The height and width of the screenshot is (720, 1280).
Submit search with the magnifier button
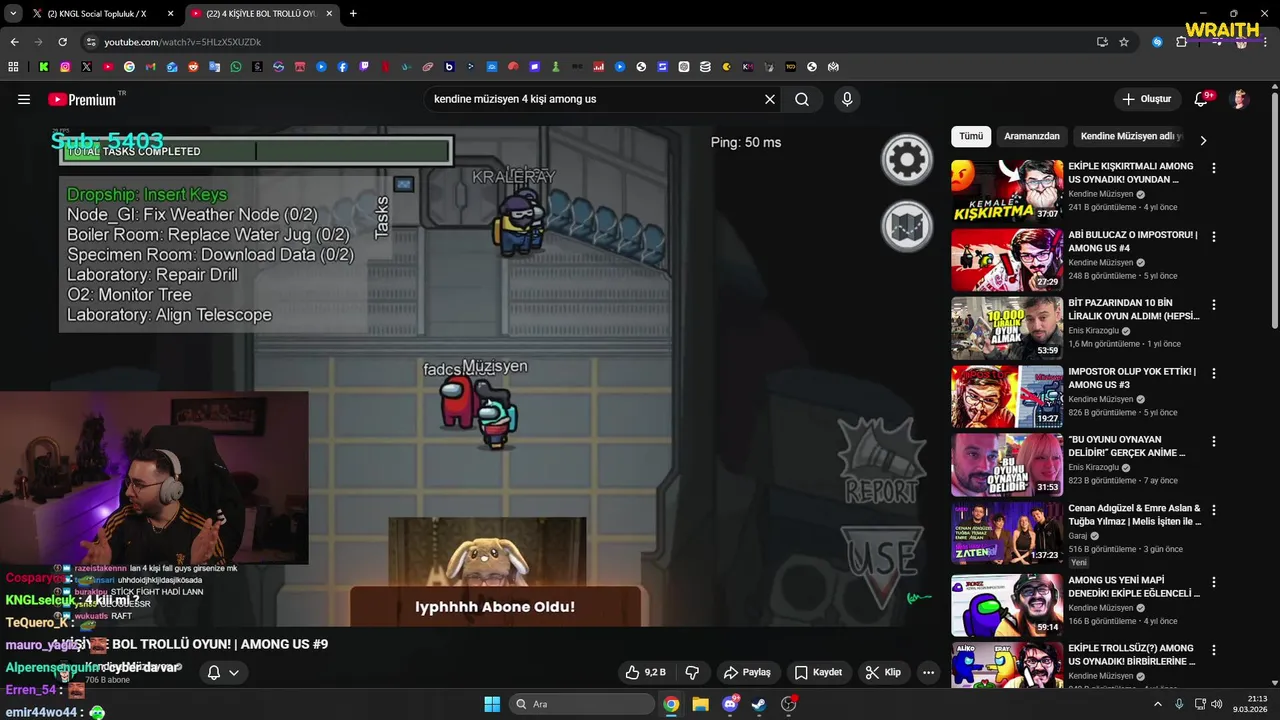tap(802, 99)
